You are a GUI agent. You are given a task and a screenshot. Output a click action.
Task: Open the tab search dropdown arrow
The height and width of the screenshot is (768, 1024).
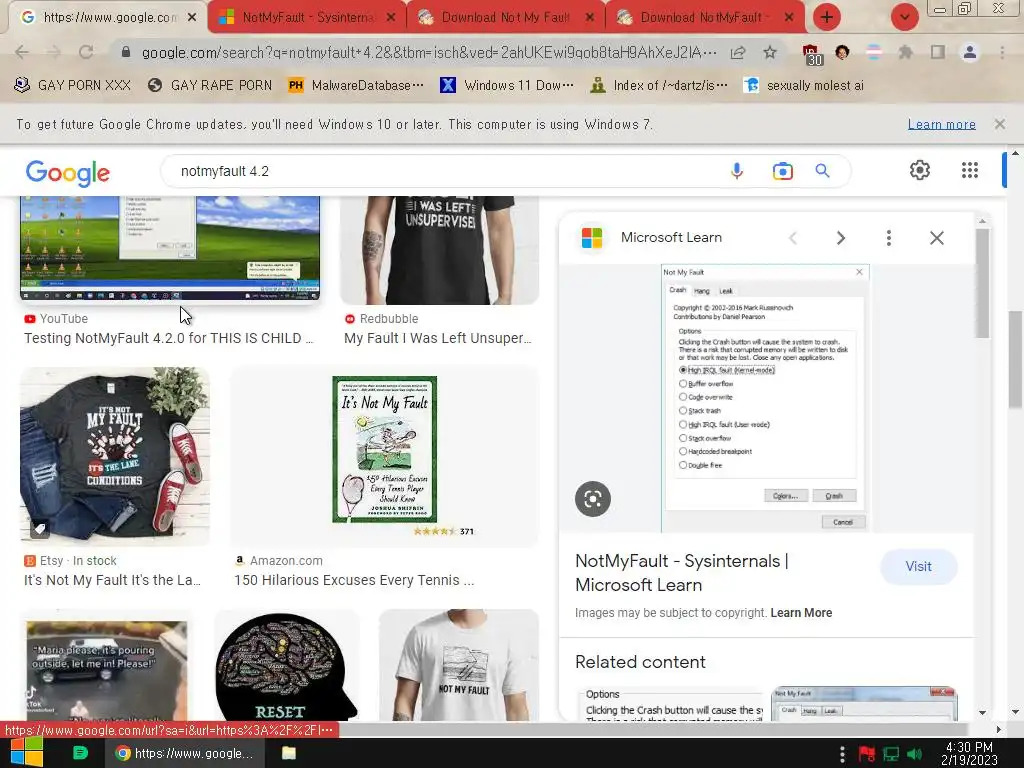click(x=904, y=17)
